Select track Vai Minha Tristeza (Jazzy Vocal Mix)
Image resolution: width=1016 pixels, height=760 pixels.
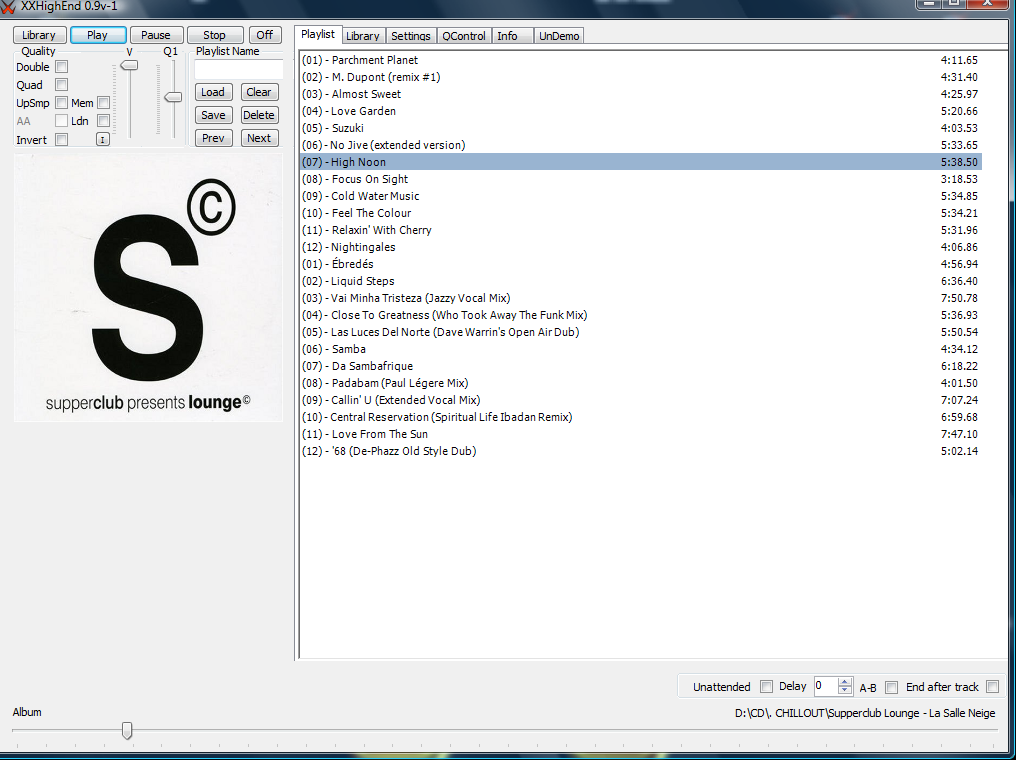pyautogui.click(x=641, y=298)
